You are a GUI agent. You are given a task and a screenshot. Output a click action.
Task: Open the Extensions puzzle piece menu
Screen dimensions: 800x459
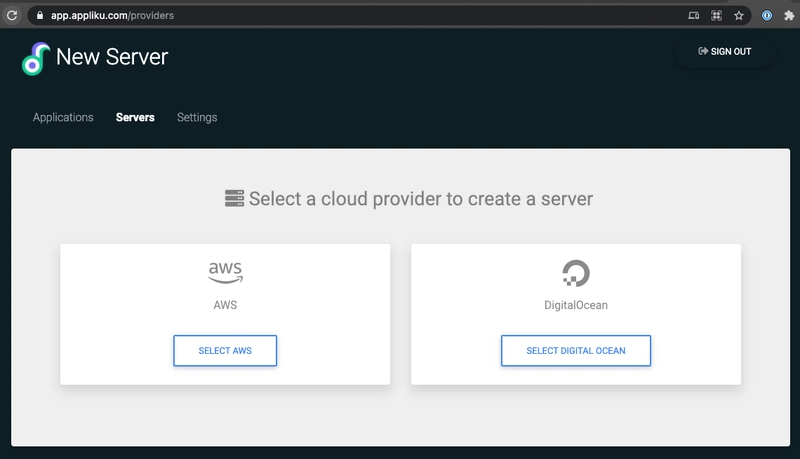click(789, 16)
